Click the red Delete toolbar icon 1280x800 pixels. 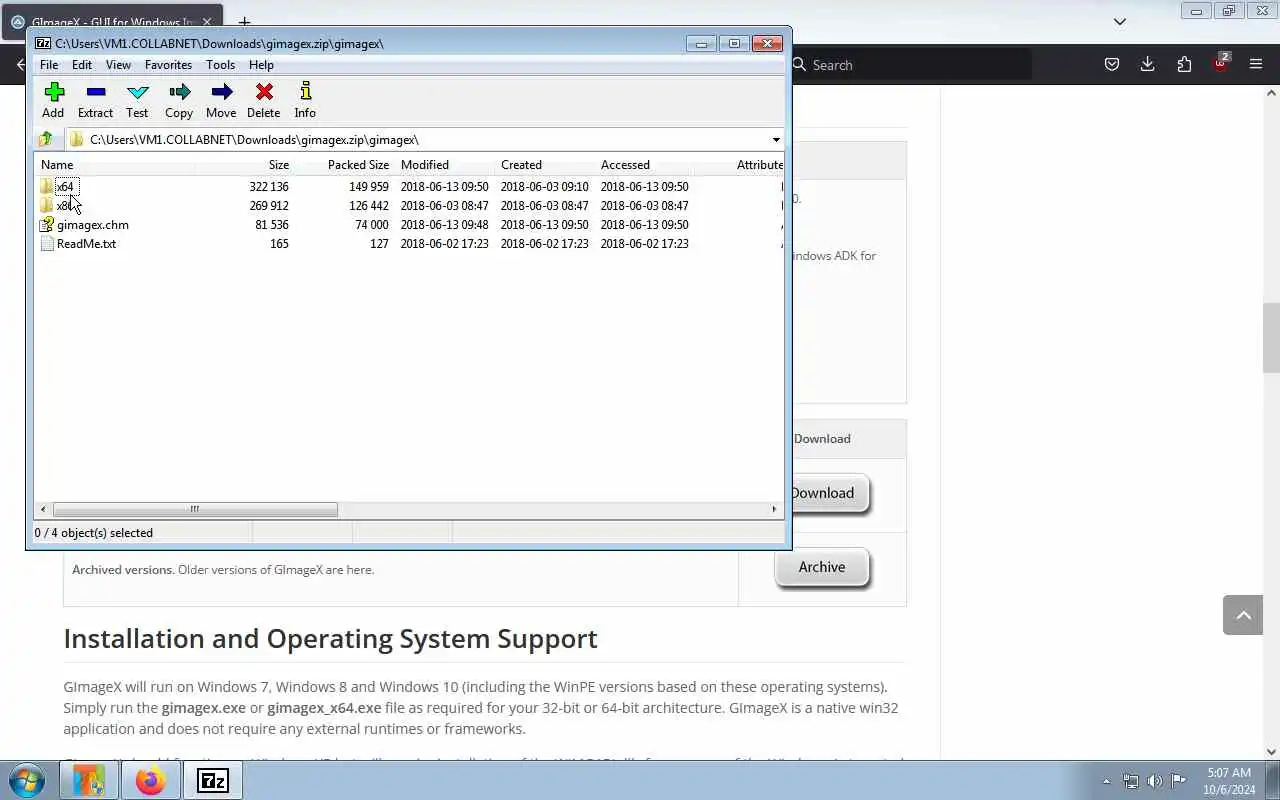coord(264,99)
